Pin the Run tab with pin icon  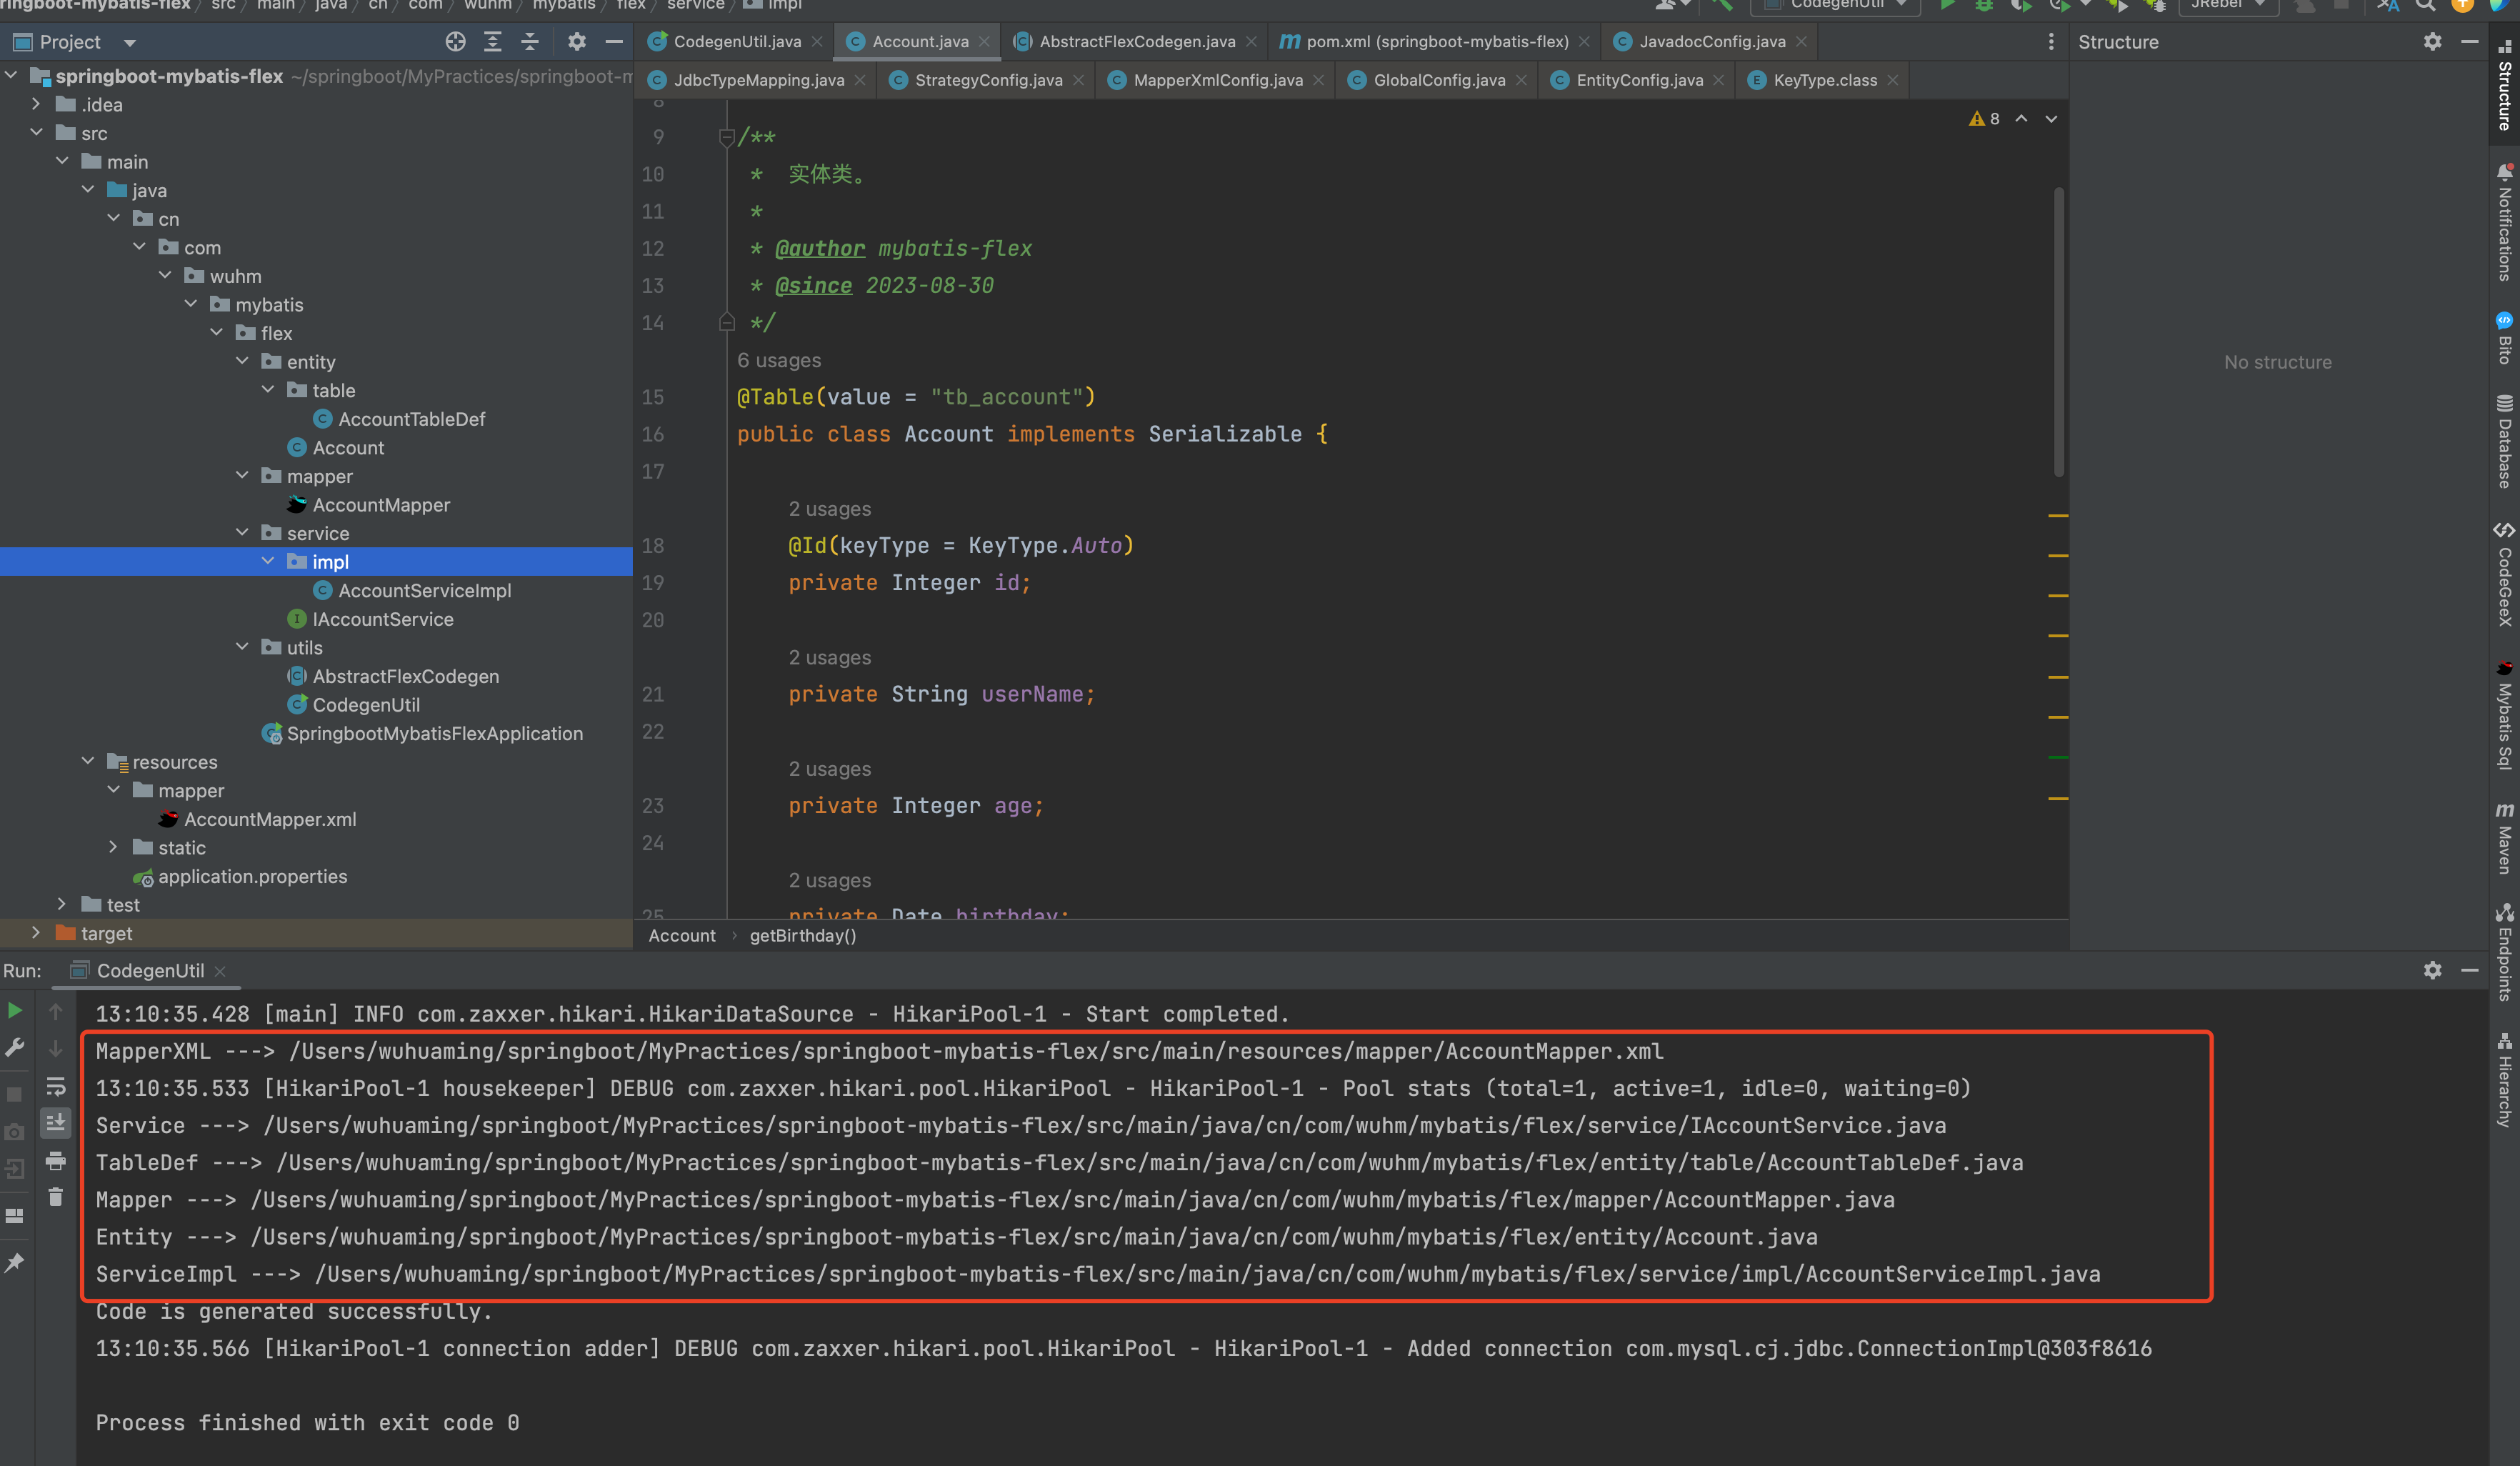[15, 1263]
